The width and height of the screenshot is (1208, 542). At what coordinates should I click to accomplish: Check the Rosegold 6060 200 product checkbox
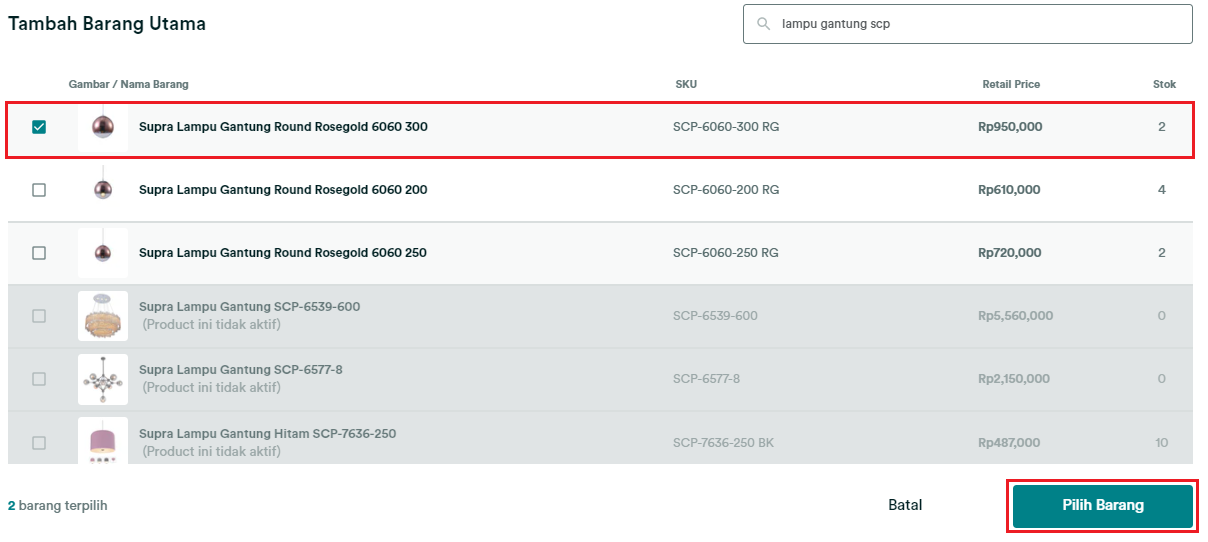(x=39, y=190)
